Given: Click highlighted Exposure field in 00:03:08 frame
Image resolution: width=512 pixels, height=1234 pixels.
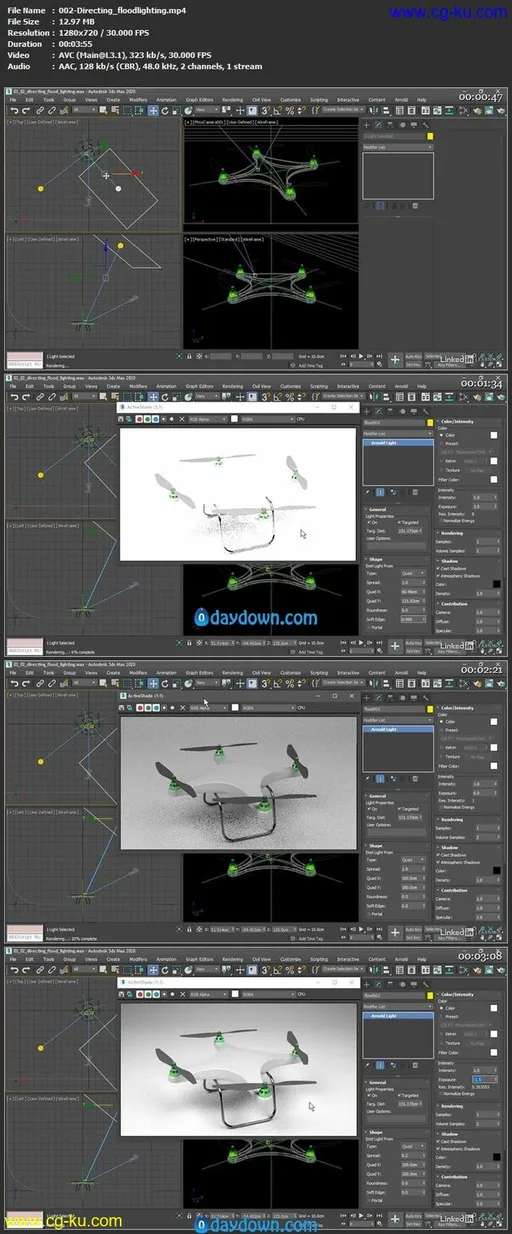Looking at the screenshot, I should (x=484, y=1079).
